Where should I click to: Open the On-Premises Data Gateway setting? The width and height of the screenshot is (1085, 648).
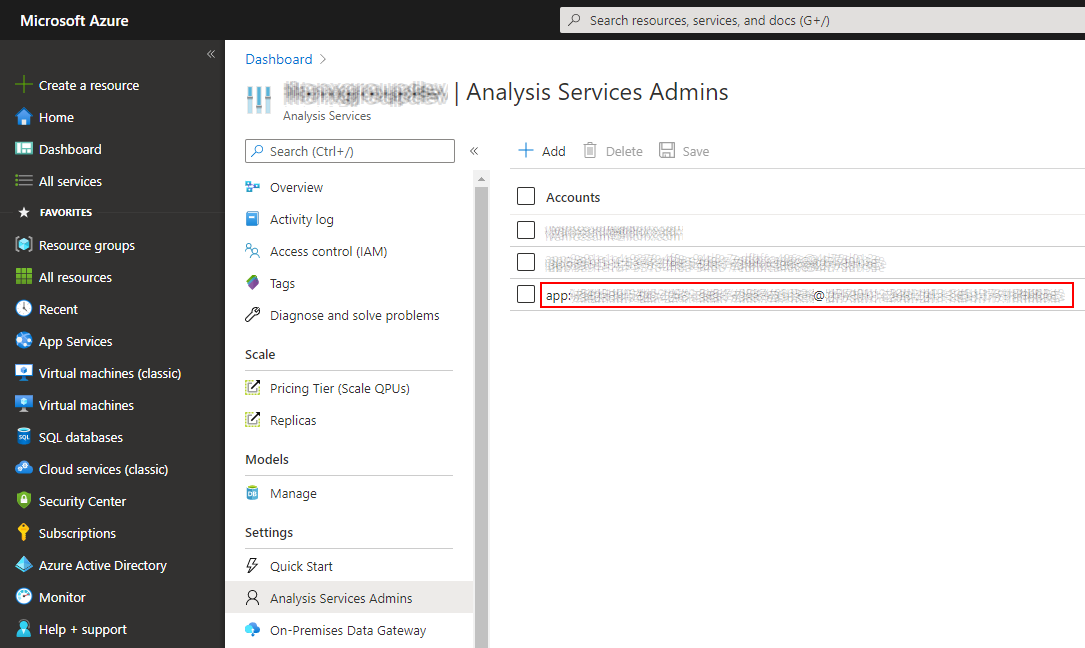point(347,630)
